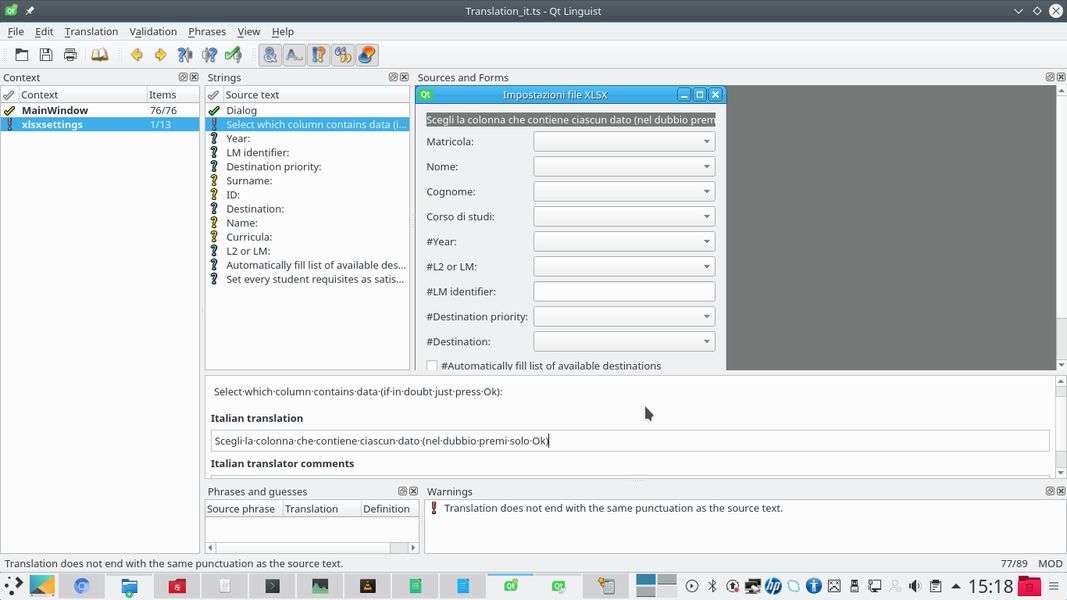Image resolution: width=1067 pixels, height=600 pixels.
Task: Open the #L2 or LM dropdown
Action: 624,267
